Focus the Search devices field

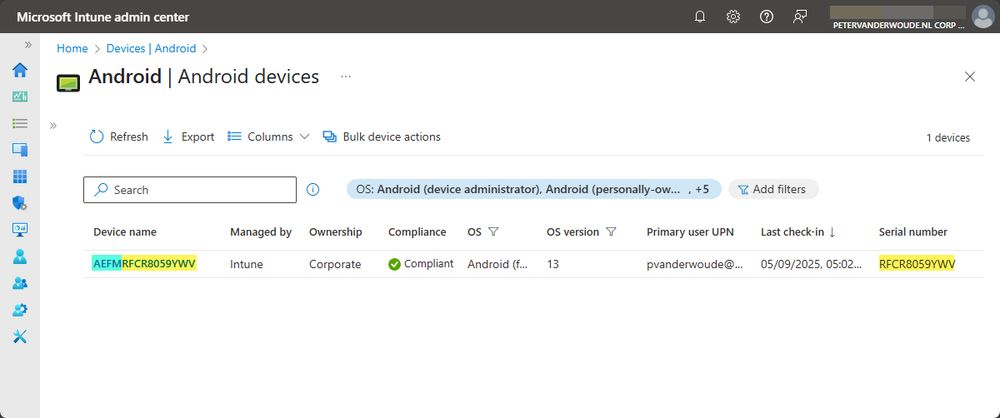pos(190,190)
